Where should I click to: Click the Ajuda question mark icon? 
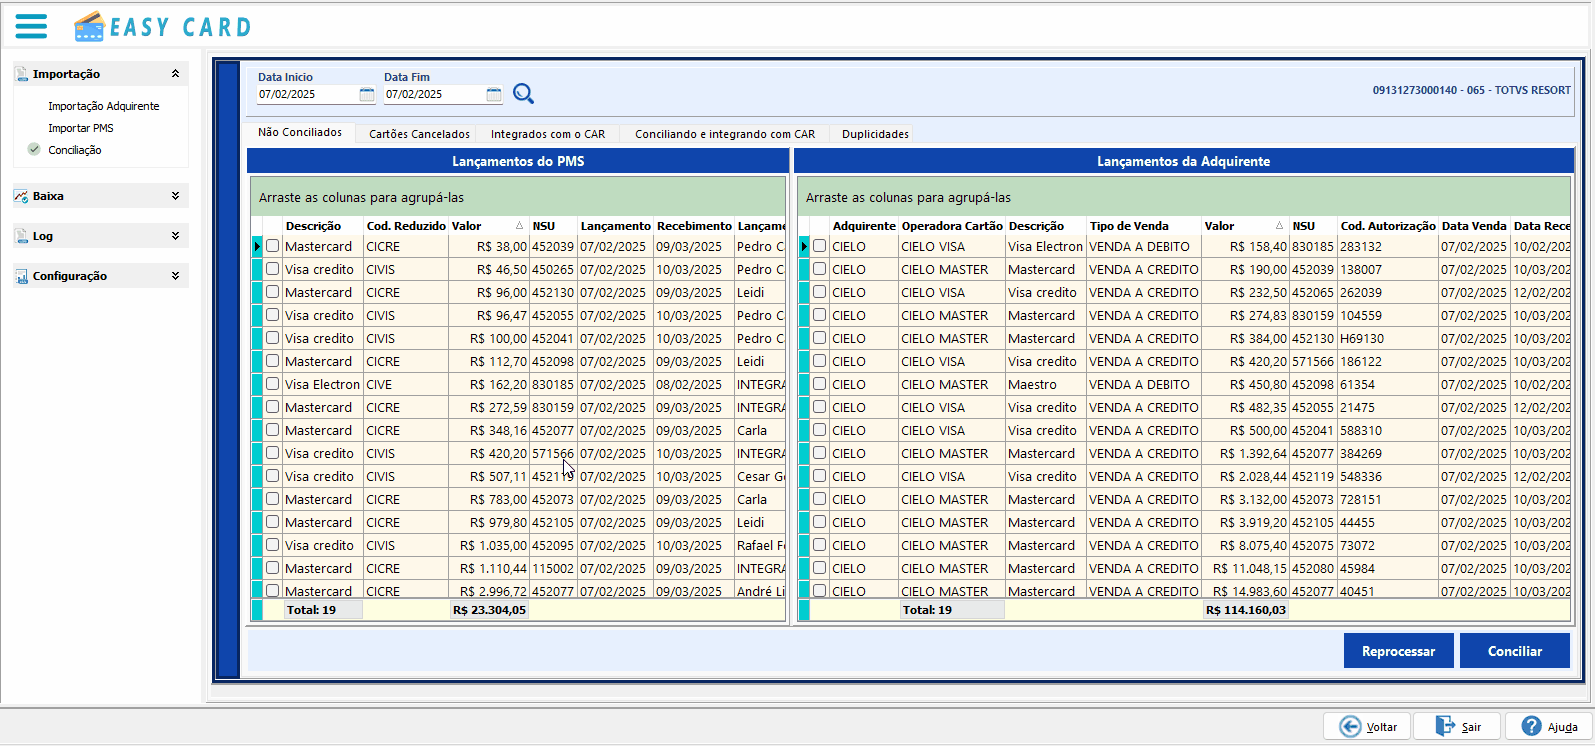coord(1531,726)
